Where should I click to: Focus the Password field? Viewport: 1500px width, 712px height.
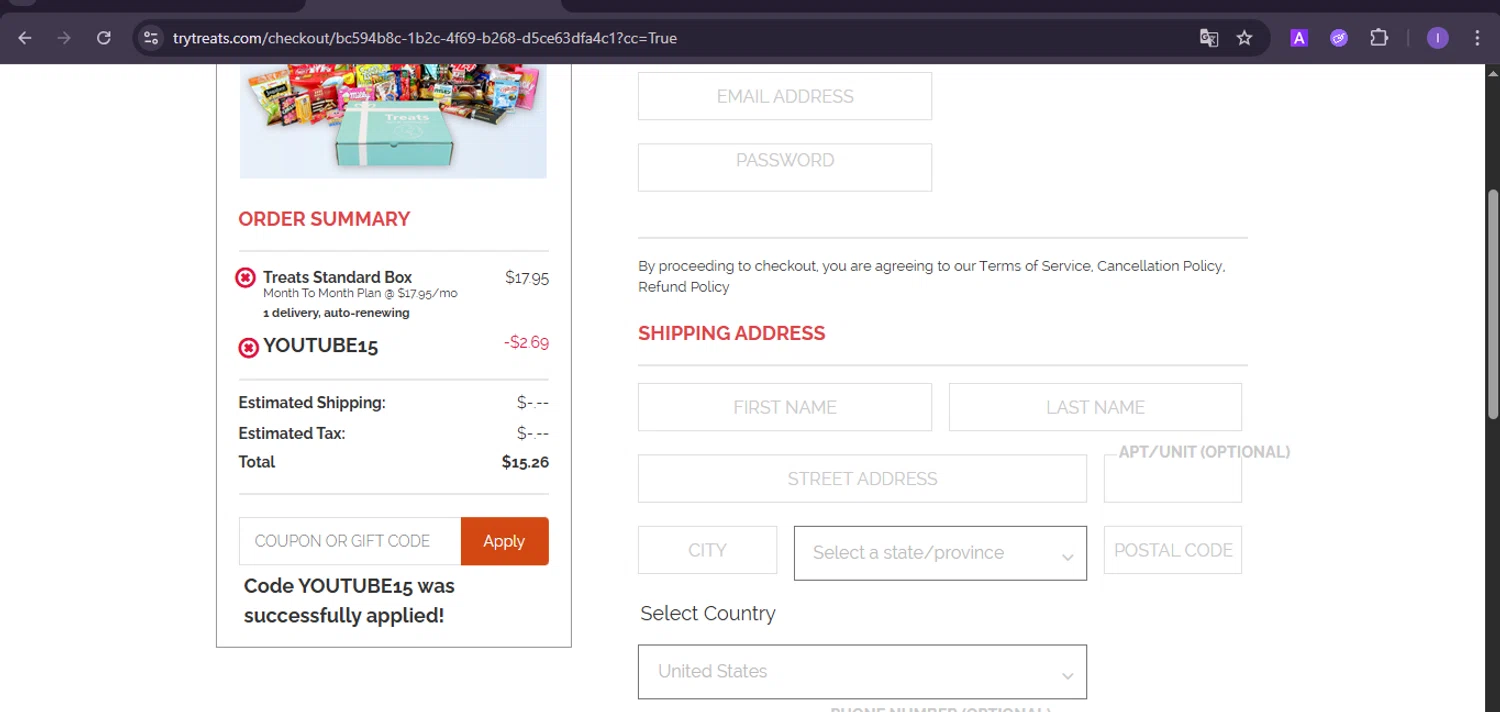coord(785,167)
